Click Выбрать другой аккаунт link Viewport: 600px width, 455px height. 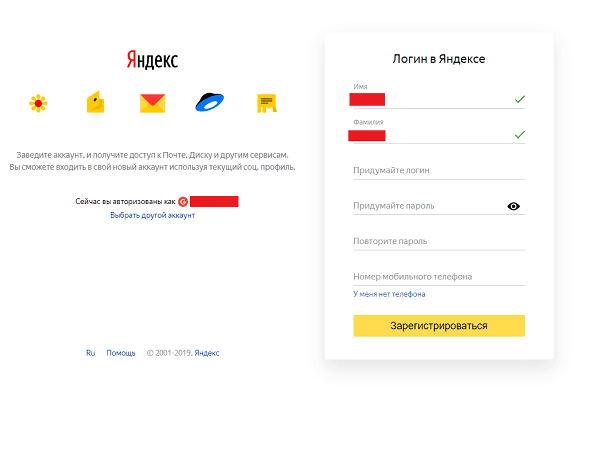(153, 215)
